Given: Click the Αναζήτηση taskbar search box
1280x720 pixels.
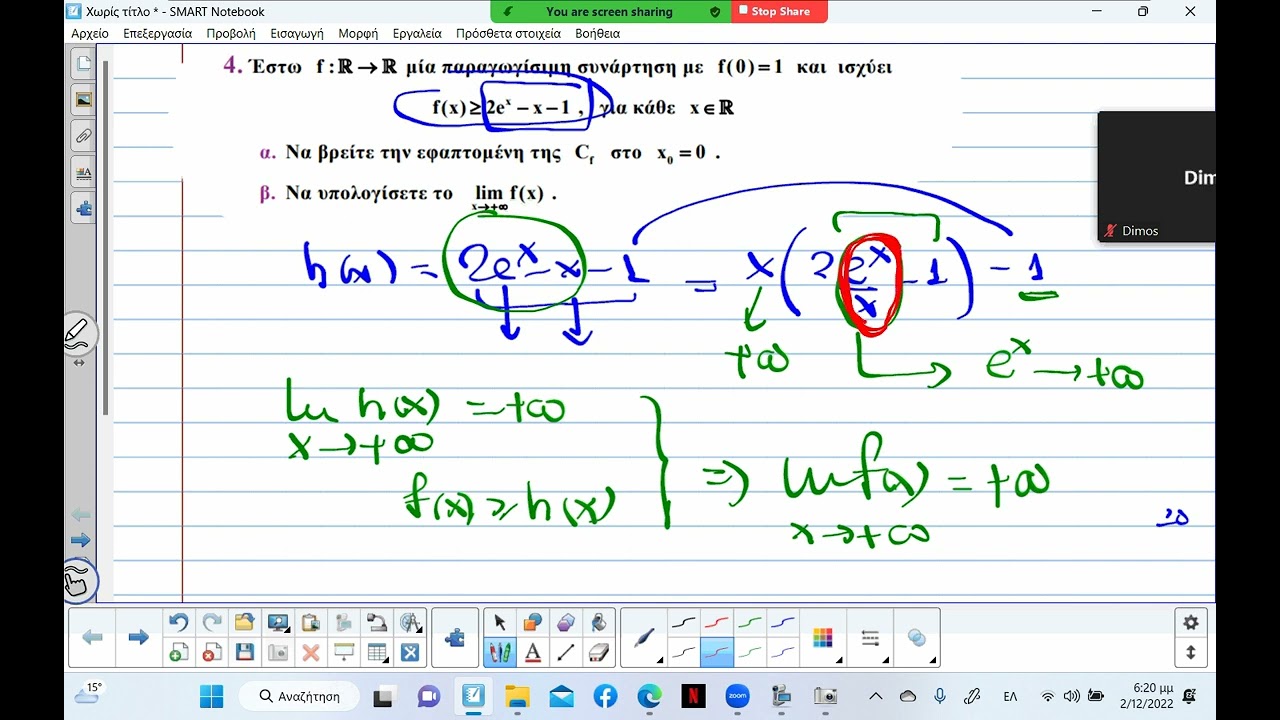Looking at the screenshot, I should click(297, 696).
